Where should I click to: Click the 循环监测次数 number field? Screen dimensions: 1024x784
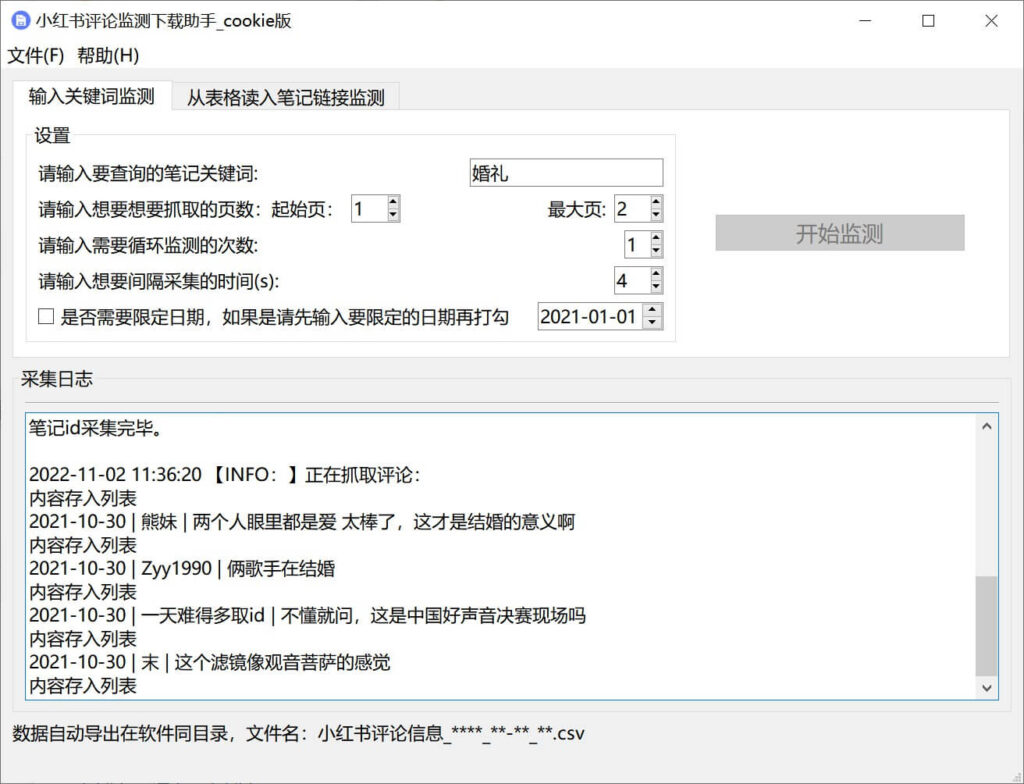(x=637, y=245)
